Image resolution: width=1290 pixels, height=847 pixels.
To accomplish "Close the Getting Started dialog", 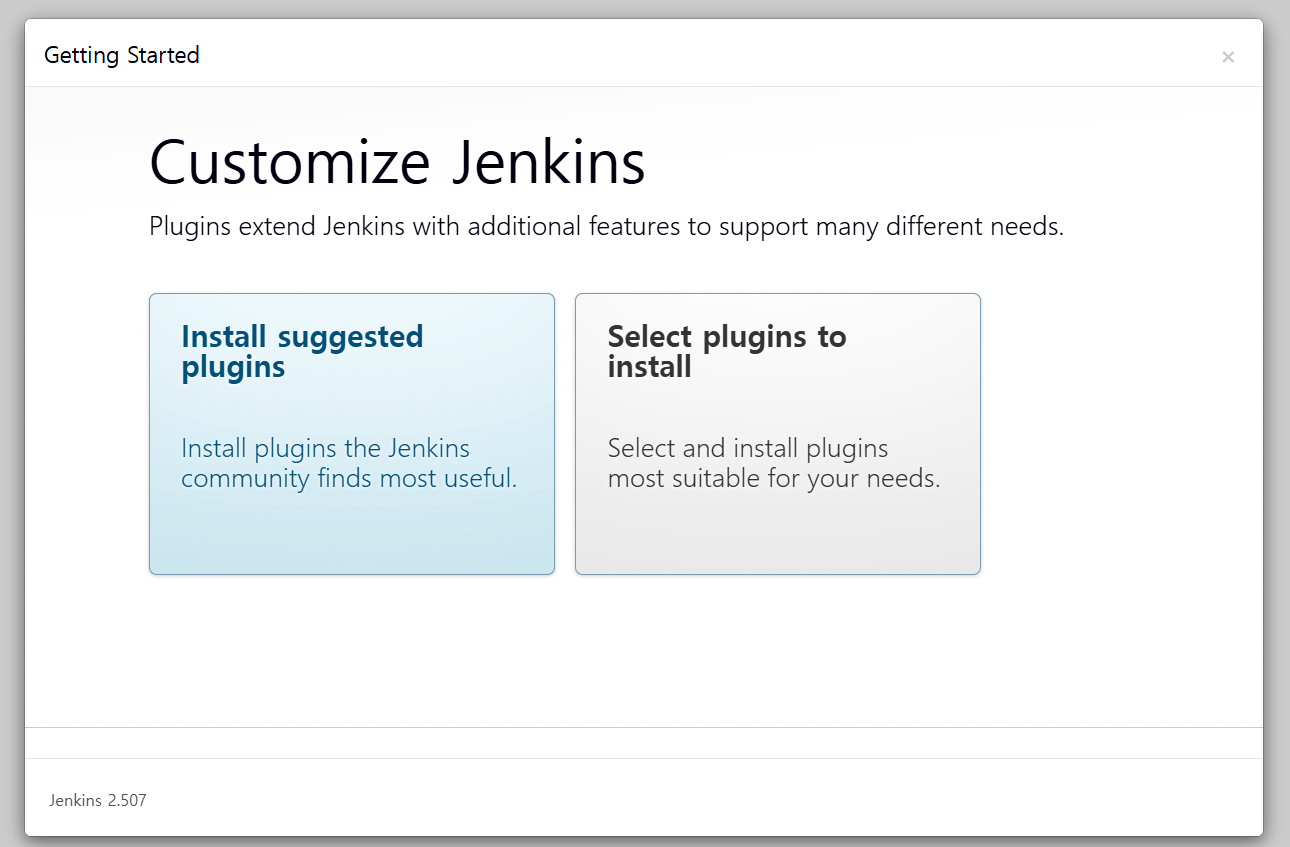I will tap(1227, 57).
